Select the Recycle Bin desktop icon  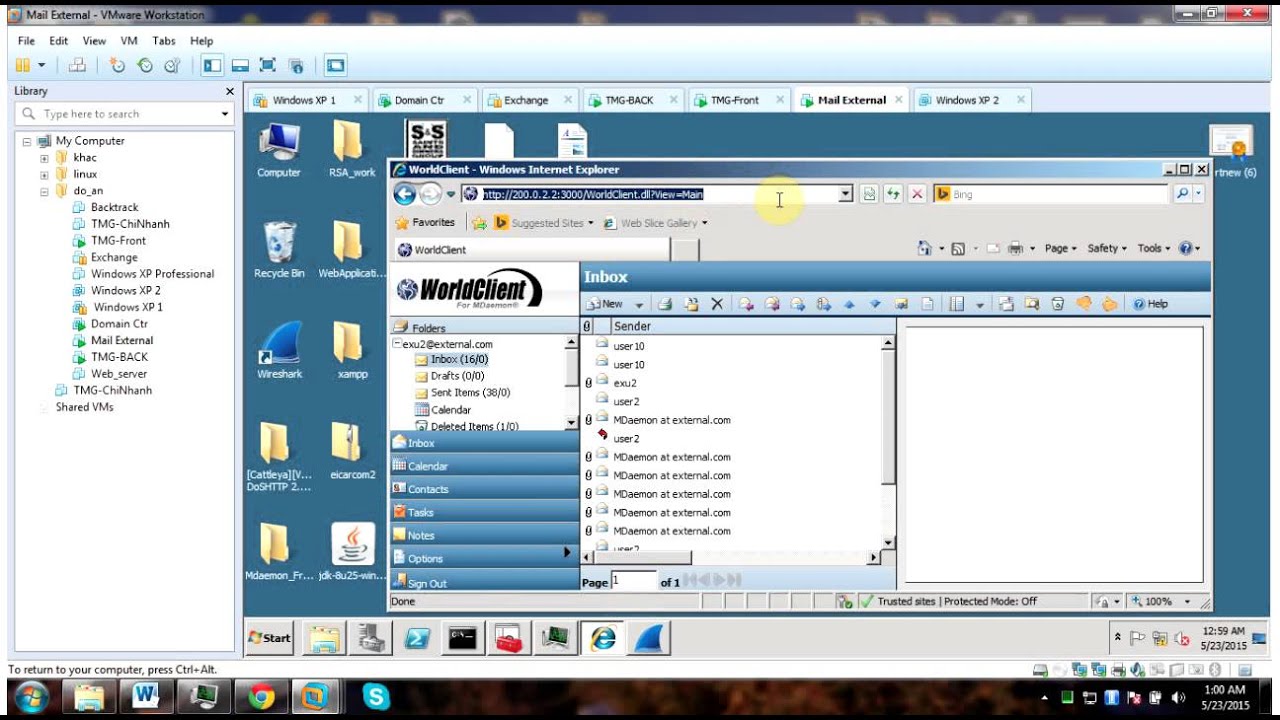pos(279,250)
